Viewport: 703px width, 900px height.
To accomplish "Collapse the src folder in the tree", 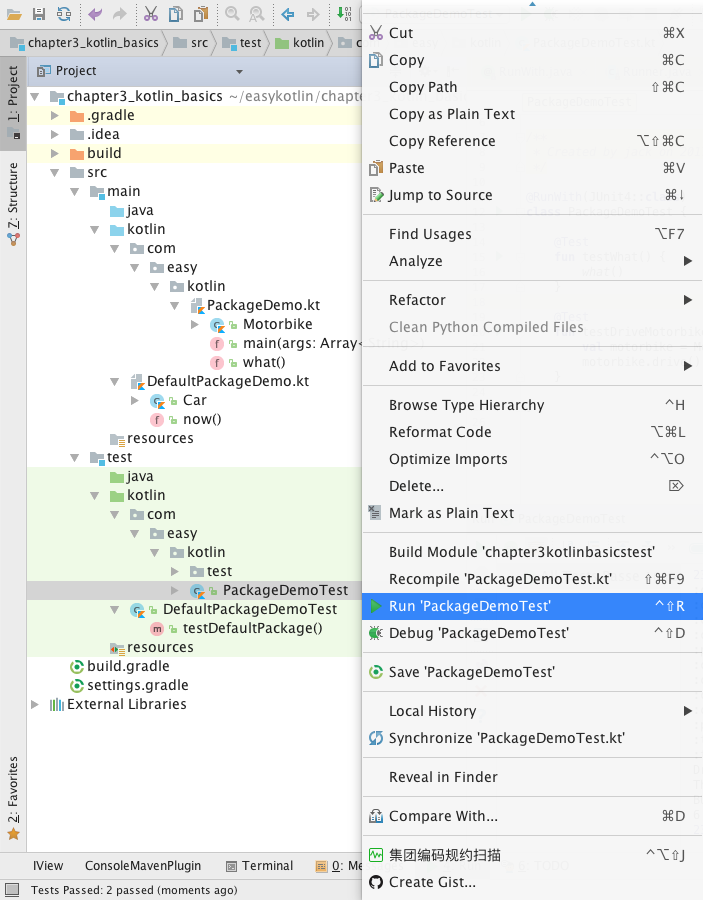I will tap(56, 172).
